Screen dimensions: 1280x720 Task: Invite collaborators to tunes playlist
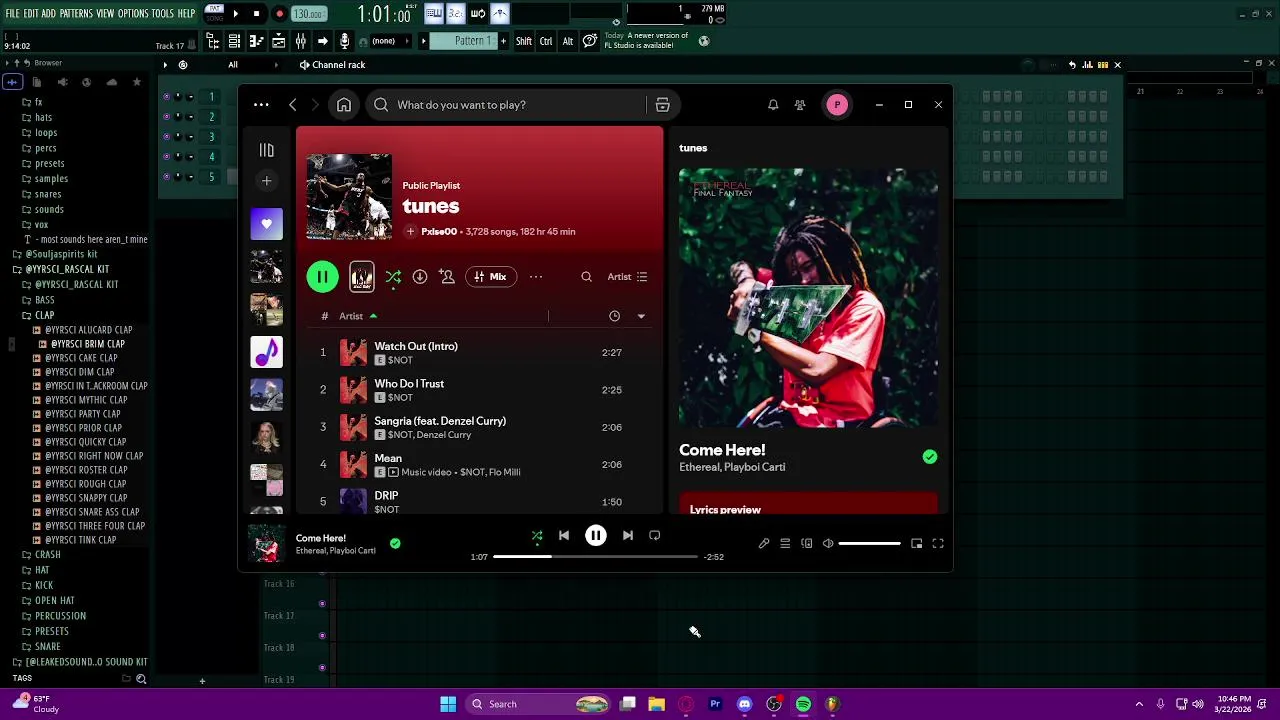tap(447, 277)
